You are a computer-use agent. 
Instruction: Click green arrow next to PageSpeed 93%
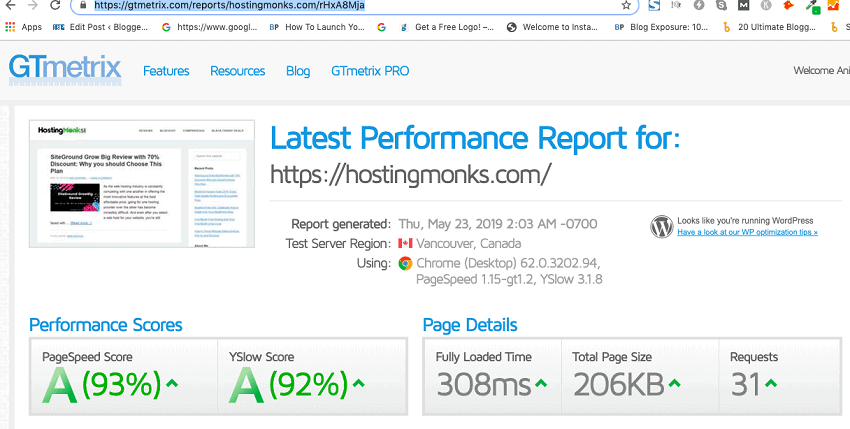click(172, 383)
